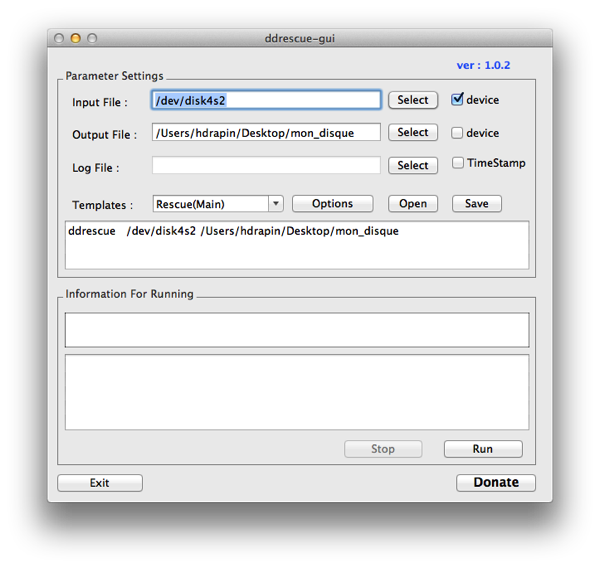
Task: Click the Stop button
Action: click(383, 449)
